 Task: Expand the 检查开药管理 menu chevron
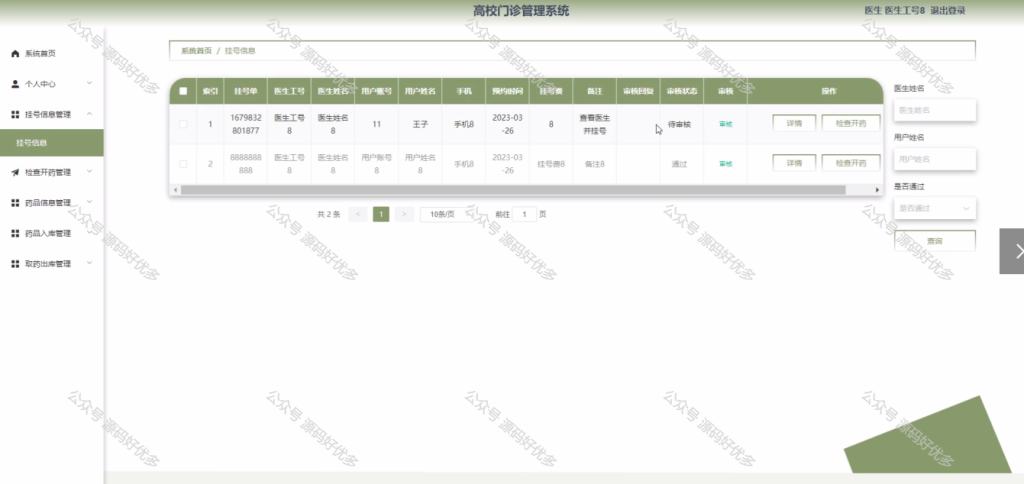(89, 172)
